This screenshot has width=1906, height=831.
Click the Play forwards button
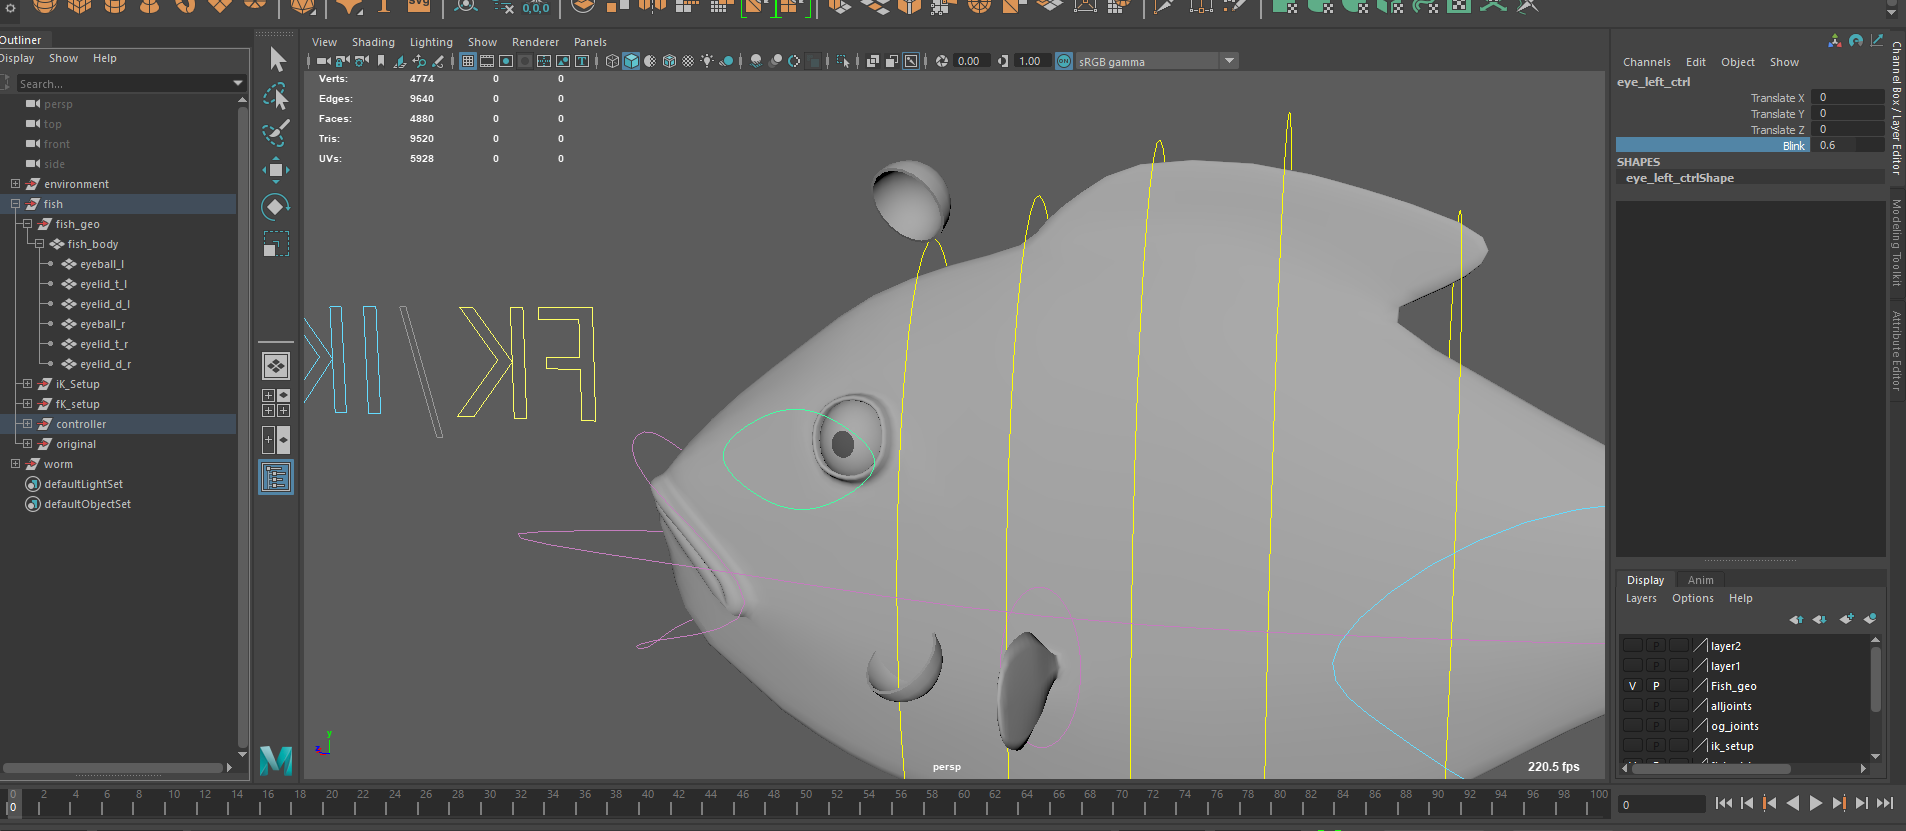[x=1815, y=803]
